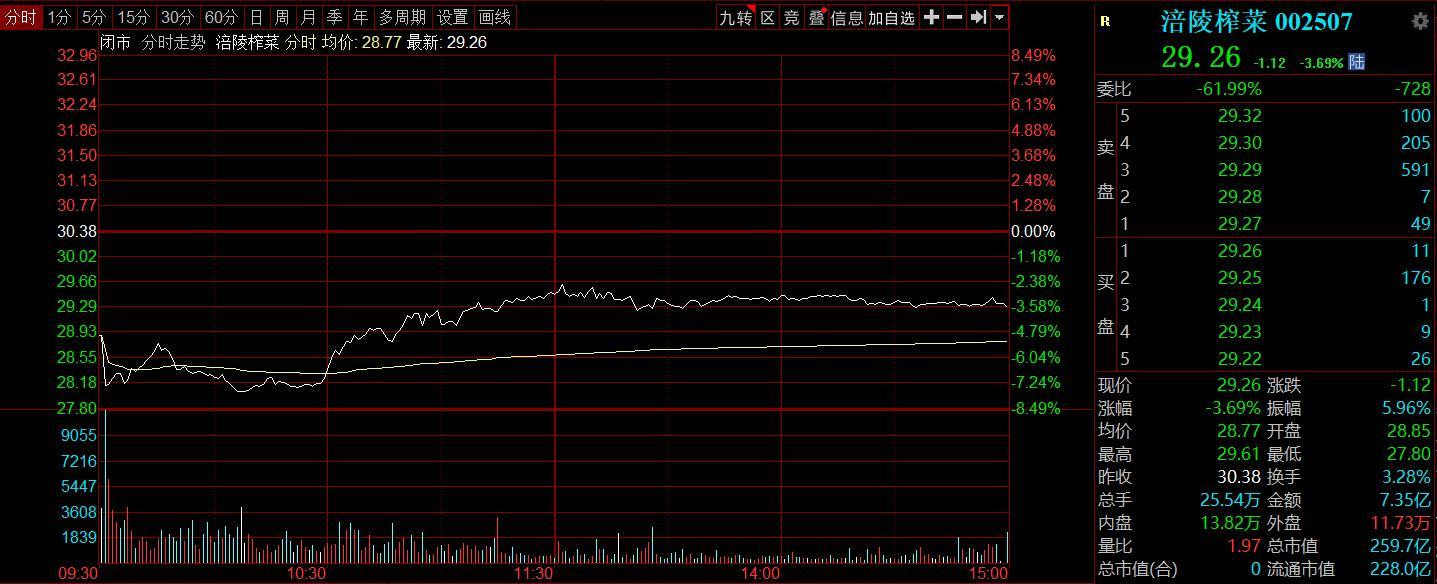Screen dimensions: 1437x584
Task: Click the 振幅 value 5.96%
Action: (x=1405, y=408)
